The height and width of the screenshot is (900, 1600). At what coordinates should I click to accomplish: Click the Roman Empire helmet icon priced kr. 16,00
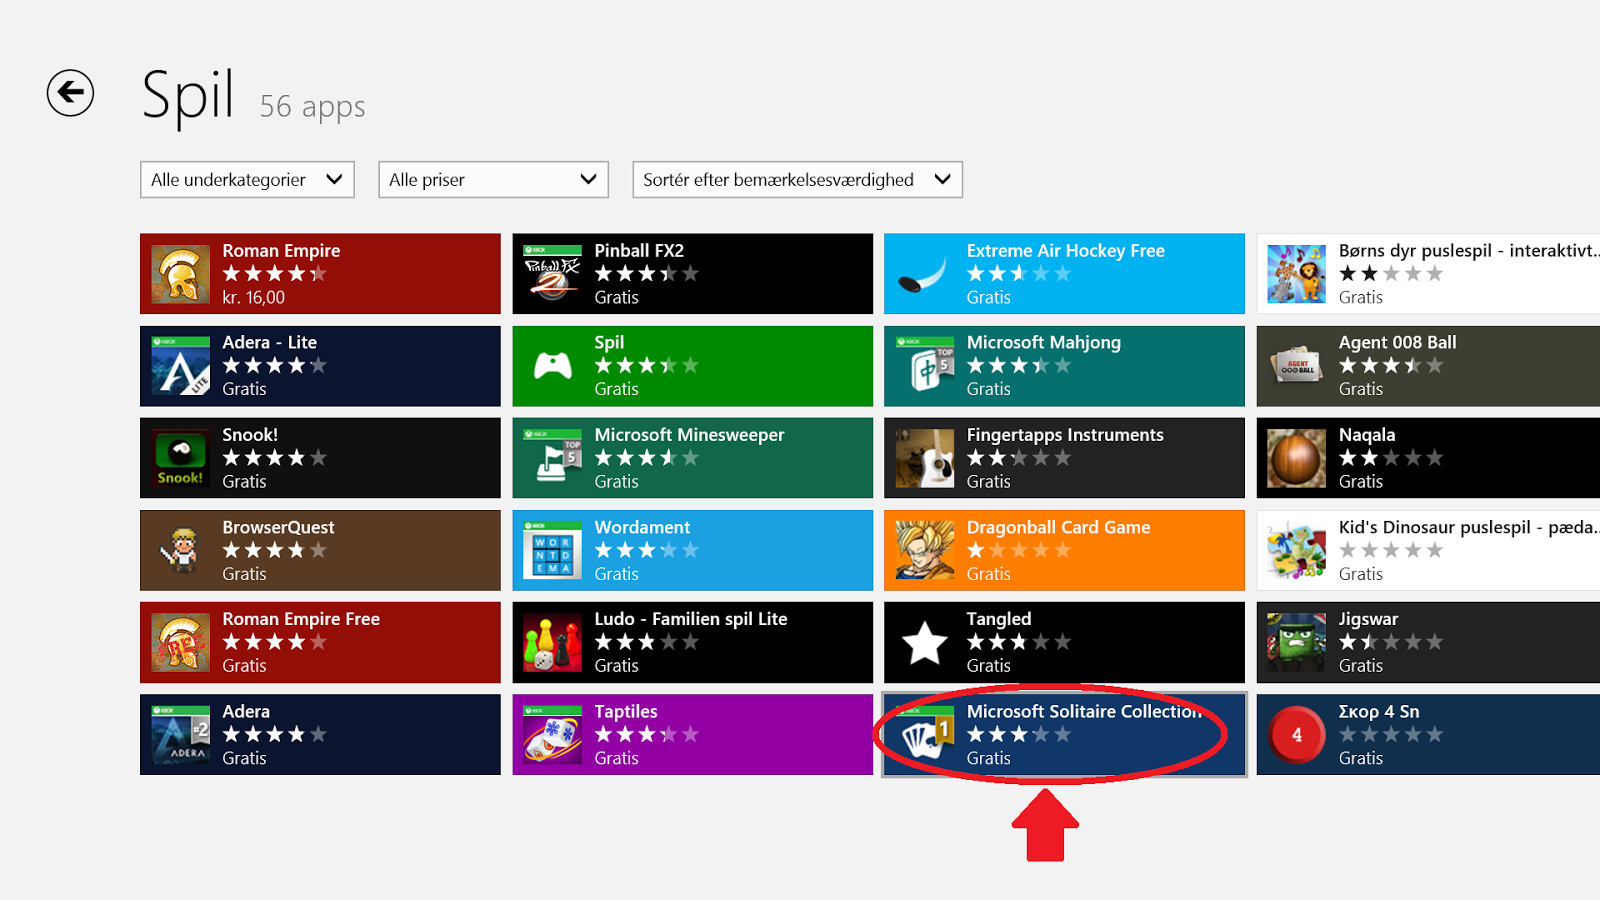pyautogui.click(x=181, y=274)
